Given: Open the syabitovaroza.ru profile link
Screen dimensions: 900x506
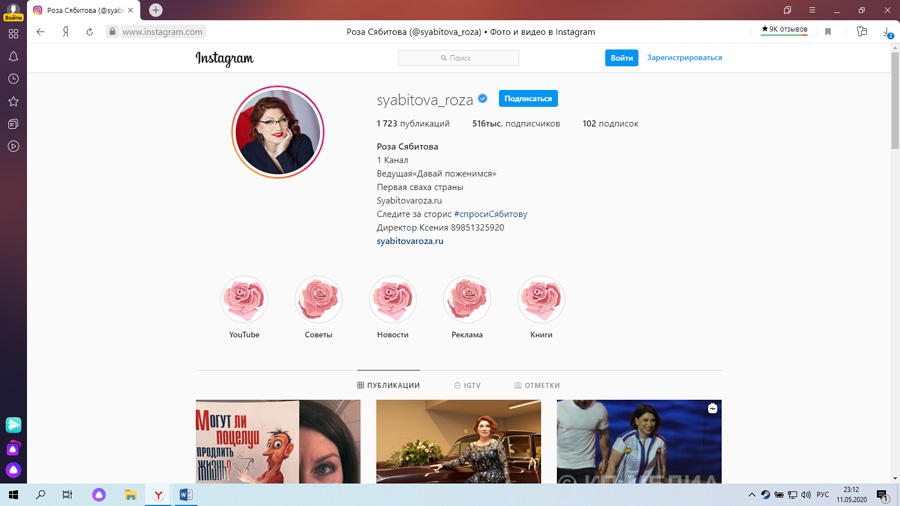Looking at the screenshot, I should pyautogui.click(x=410, y=241).
